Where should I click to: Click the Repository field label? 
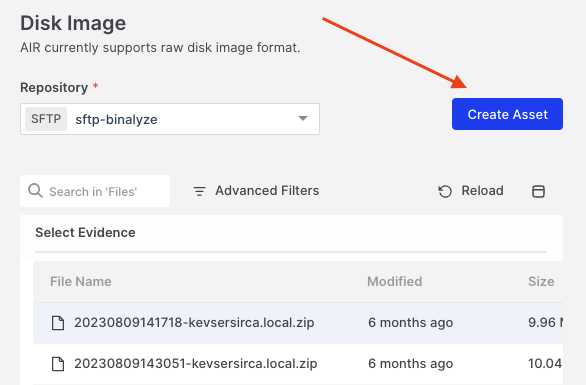point(54,87)
